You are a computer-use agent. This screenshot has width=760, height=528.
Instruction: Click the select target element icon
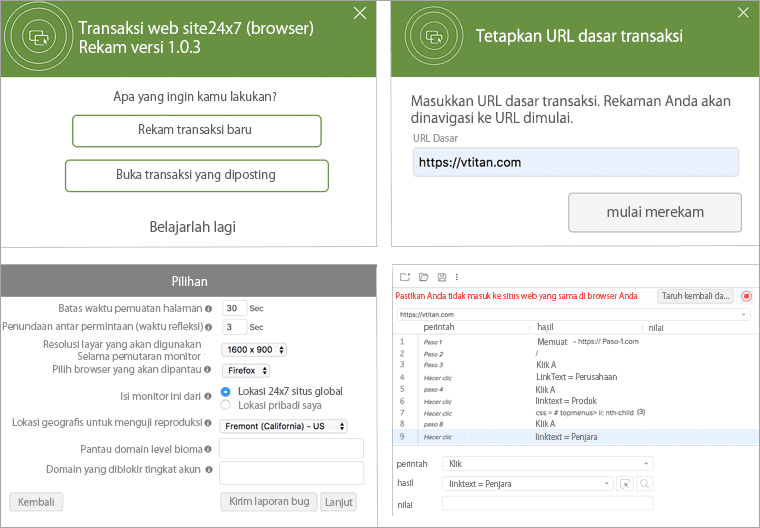625,483
